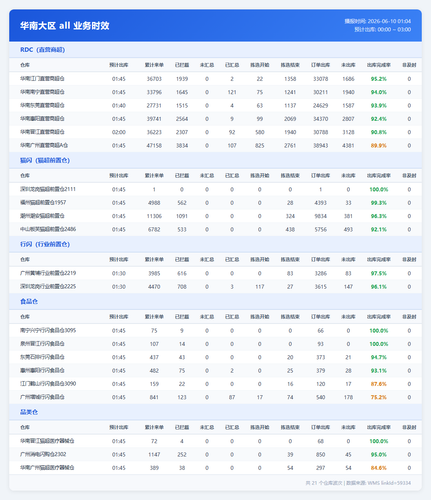Image resolution: width=431 pixels, height=500 pixels.
Task: Click completion rate 93.9%
Action: click(379, 106)
